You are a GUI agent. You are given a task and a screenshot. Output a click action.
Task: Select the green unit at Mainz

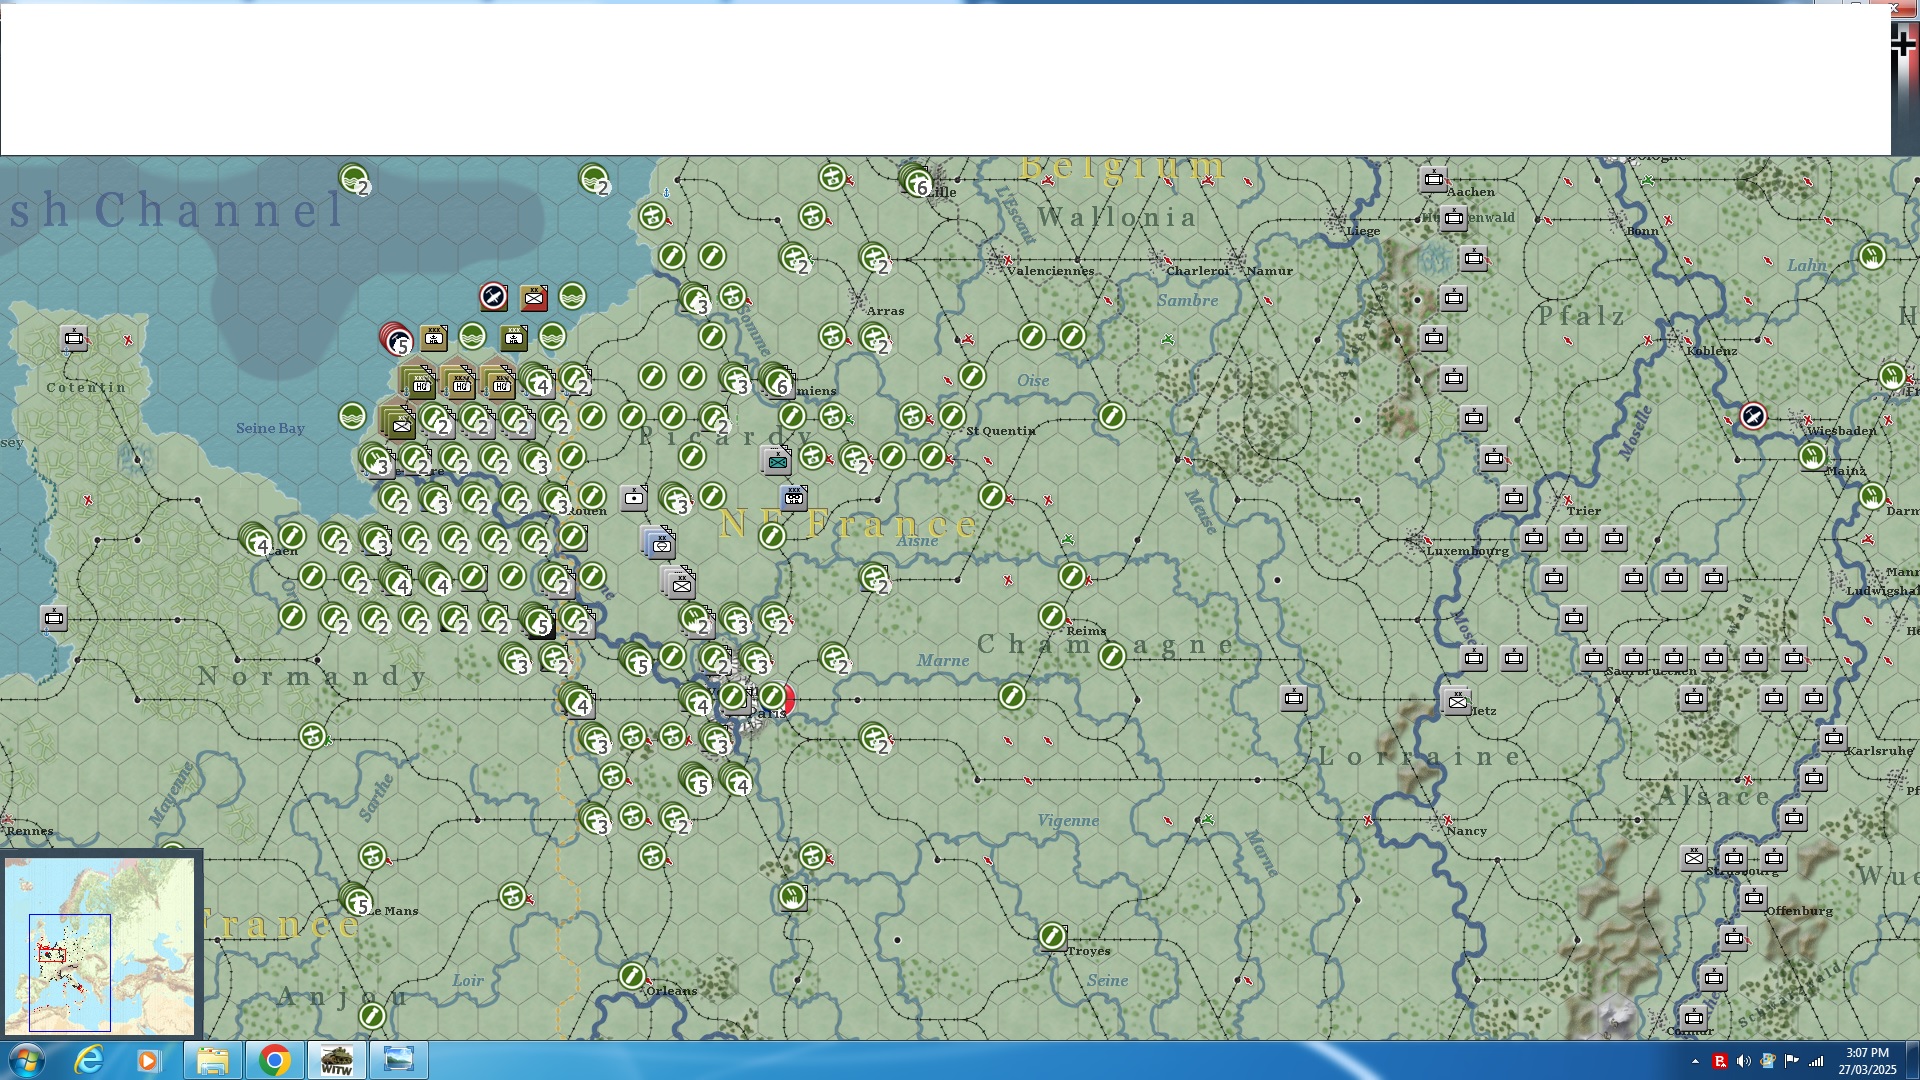tap(1812, 457)
